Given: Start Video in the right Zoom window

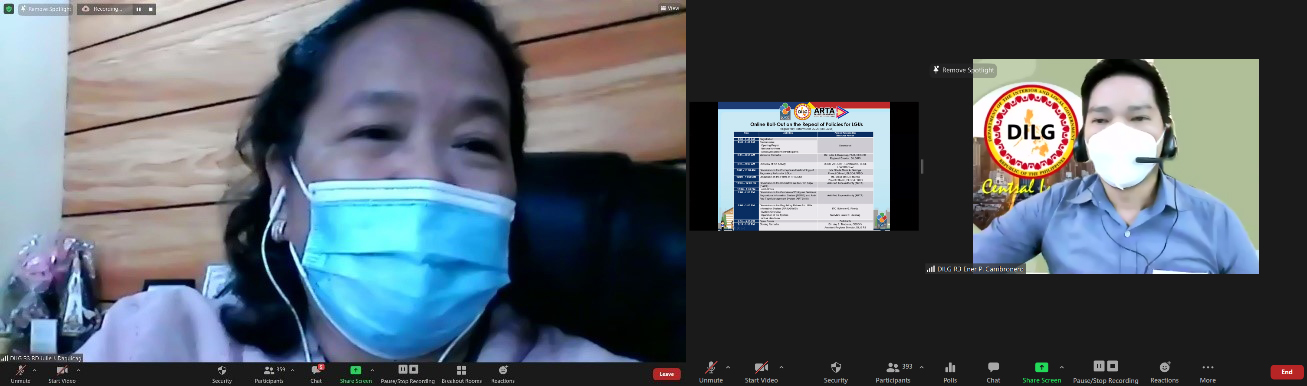Looking at the screenshot, I should pyautogui.click(x=762, y=373).
